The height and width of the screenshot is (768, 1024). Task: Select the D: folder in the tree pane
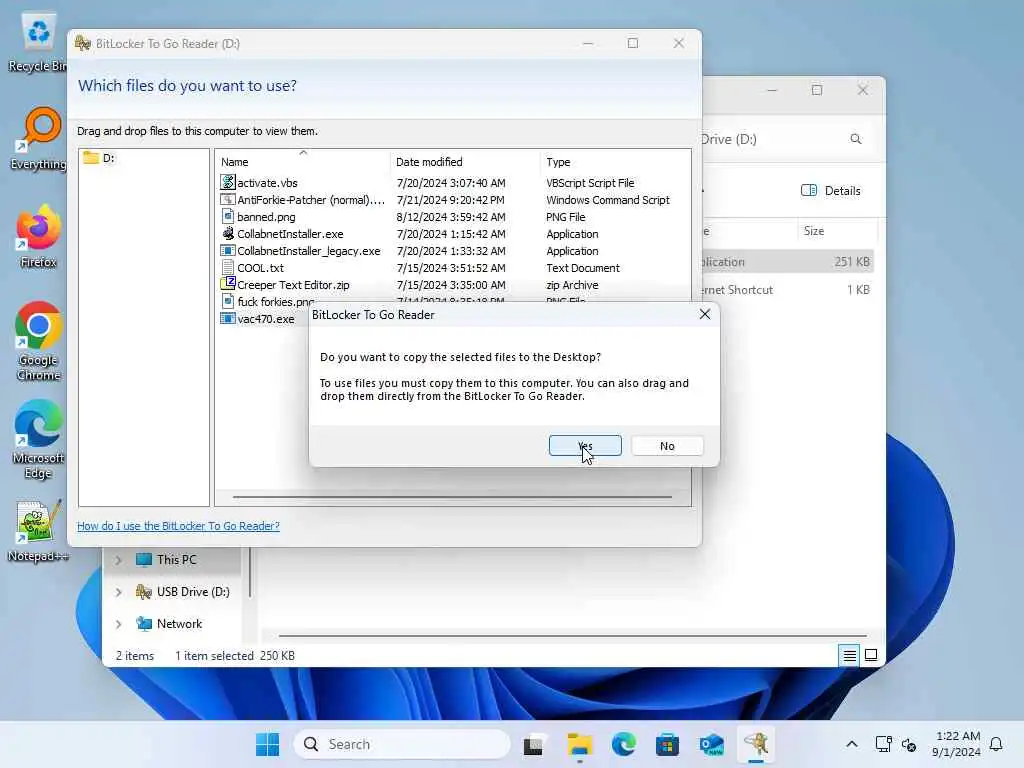click(x=99, y=158)
